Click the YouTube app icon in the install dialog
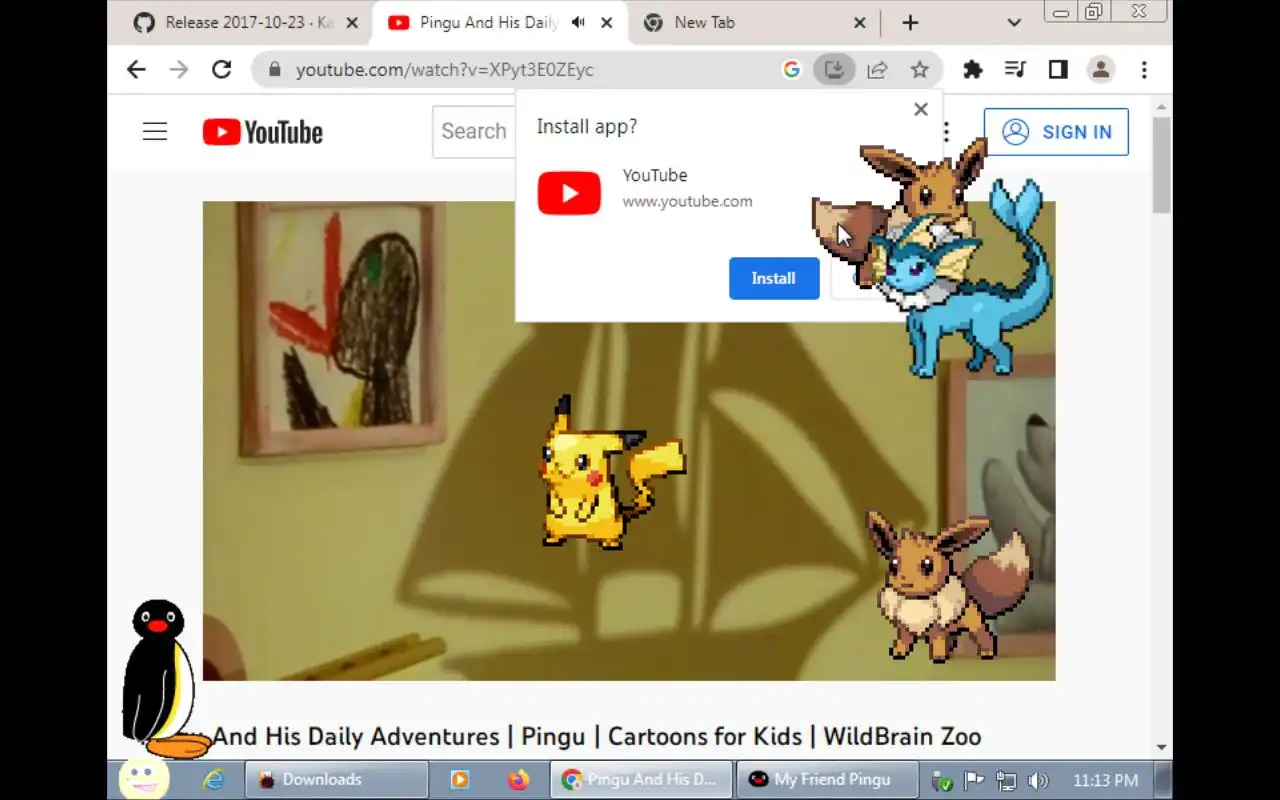Viewport: 1280px width, 800px height. 569,193
